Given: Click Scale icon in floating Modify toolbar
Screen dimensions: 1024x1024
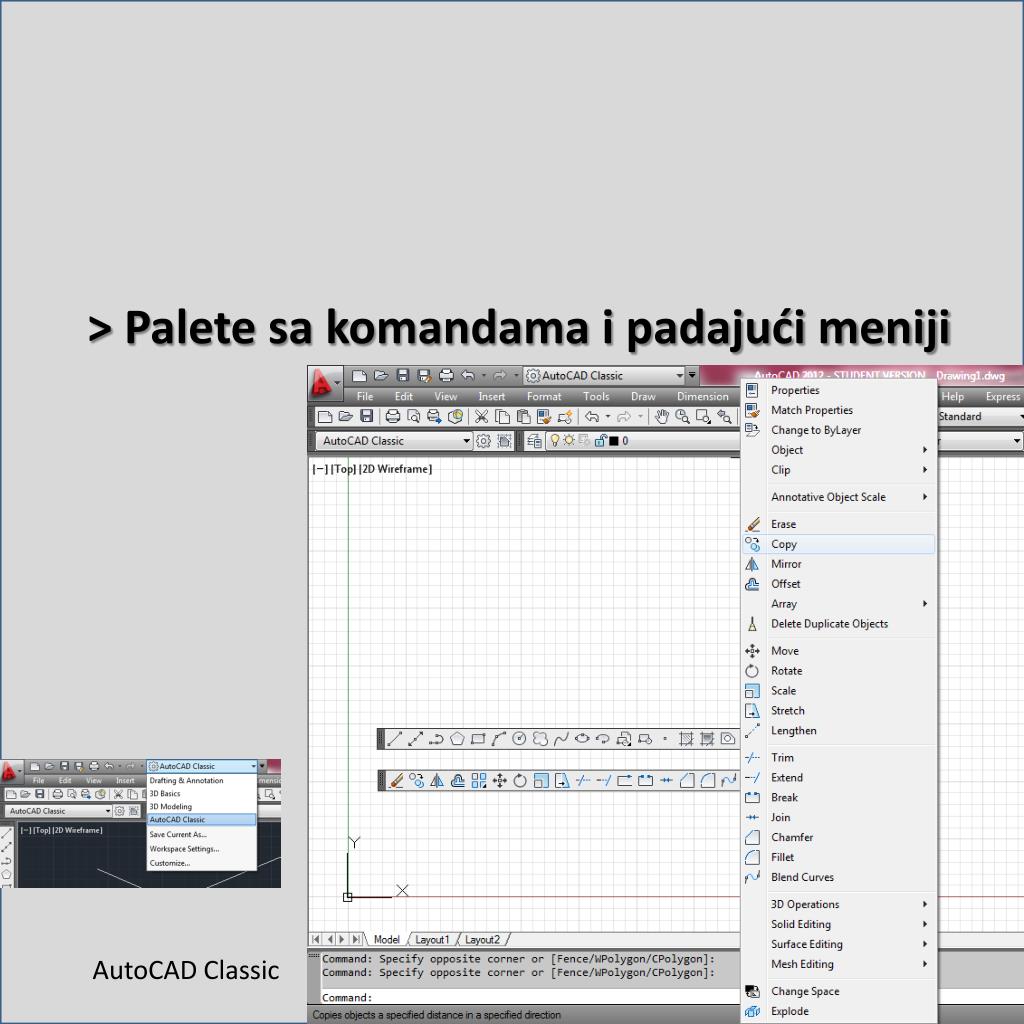Looking at the screenshot, I should (x=541, y=780).
